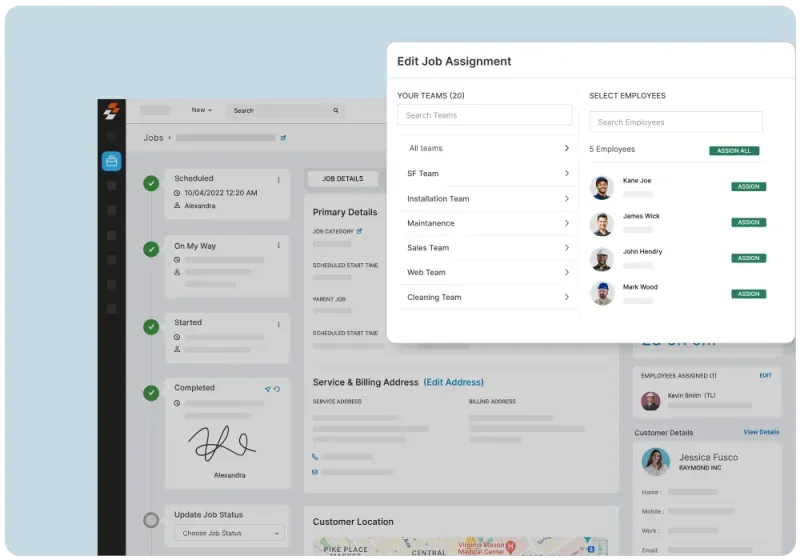
Task: Click the undo icon on Completed card
Action: pos(277,389)
